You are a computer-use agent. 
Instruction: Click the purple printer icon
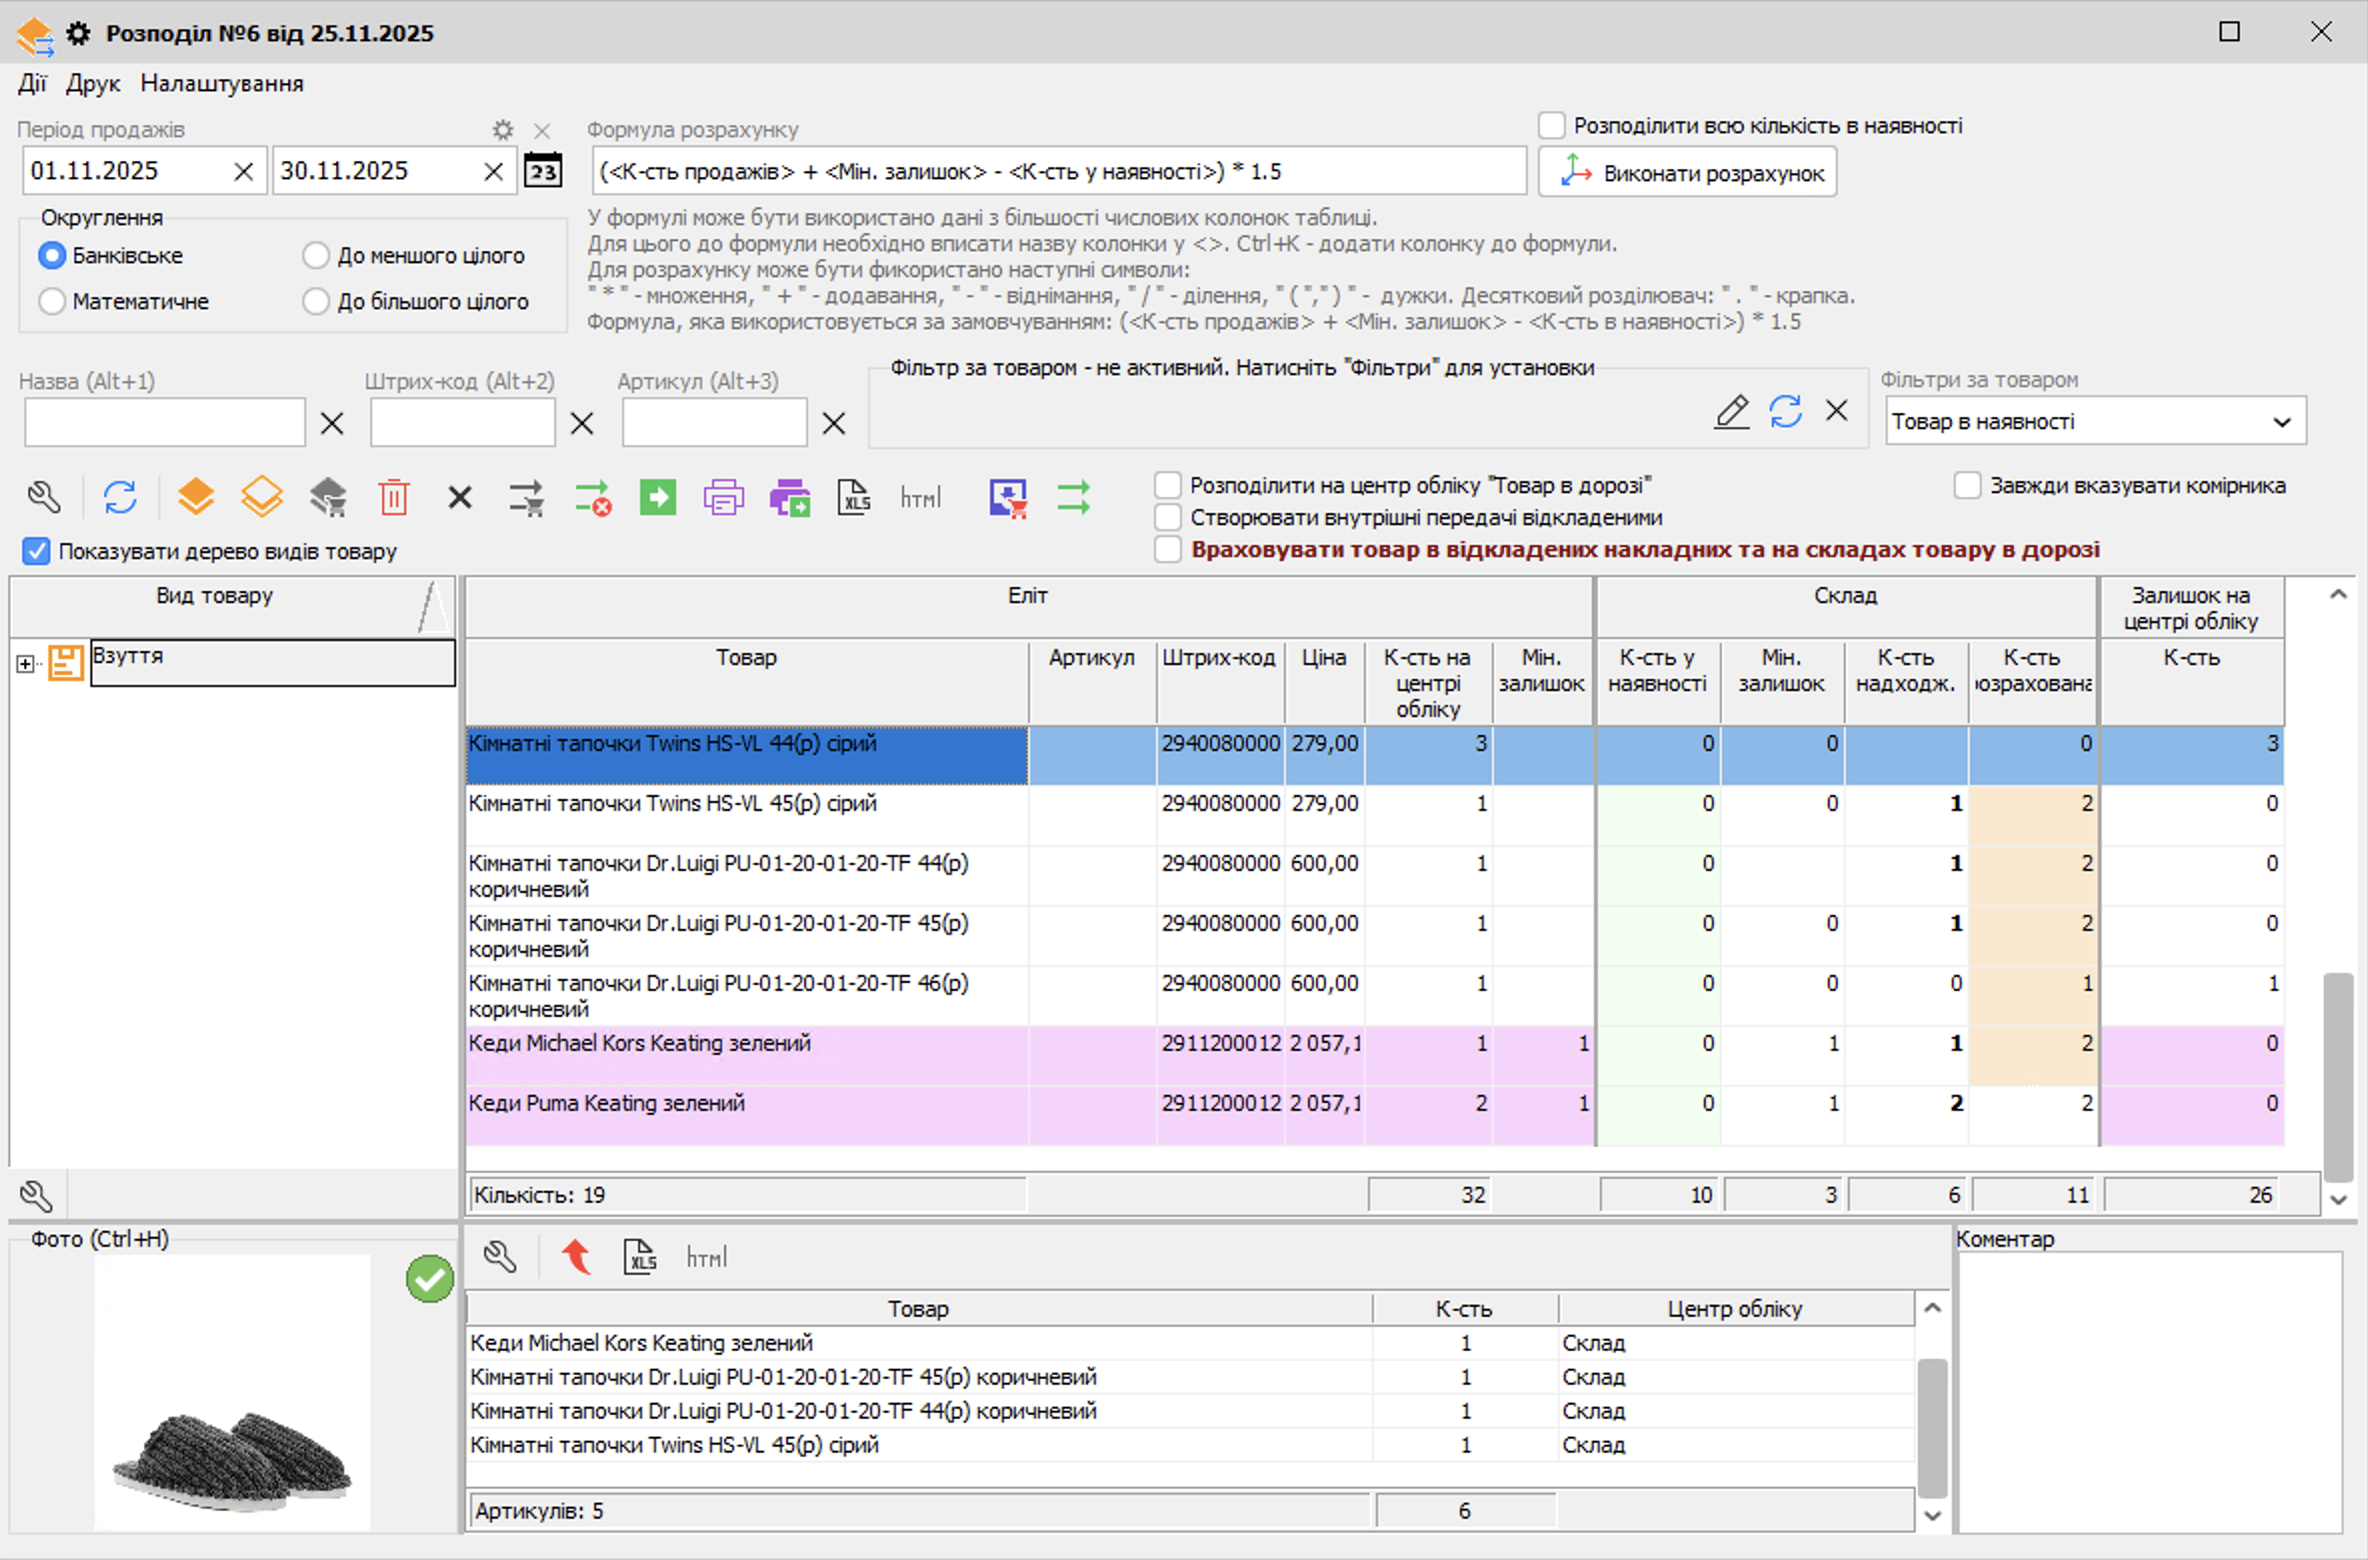[723, 497]
